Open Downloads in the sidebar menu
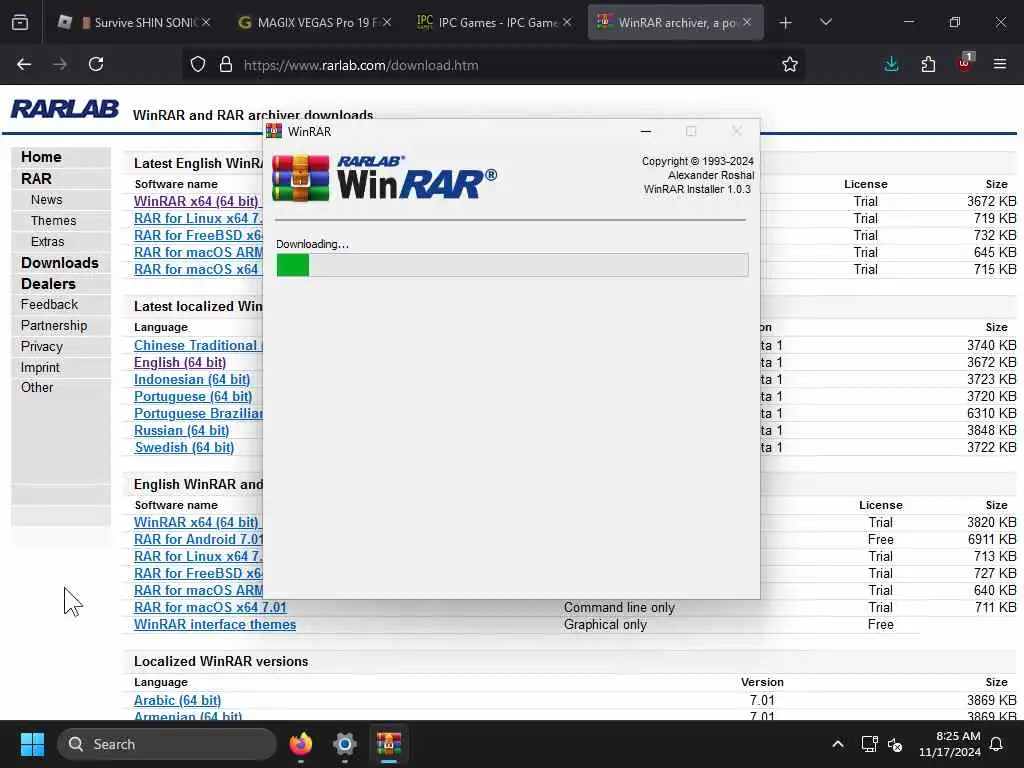Viewport: 1024px width, 768px height. coord(60,263)
